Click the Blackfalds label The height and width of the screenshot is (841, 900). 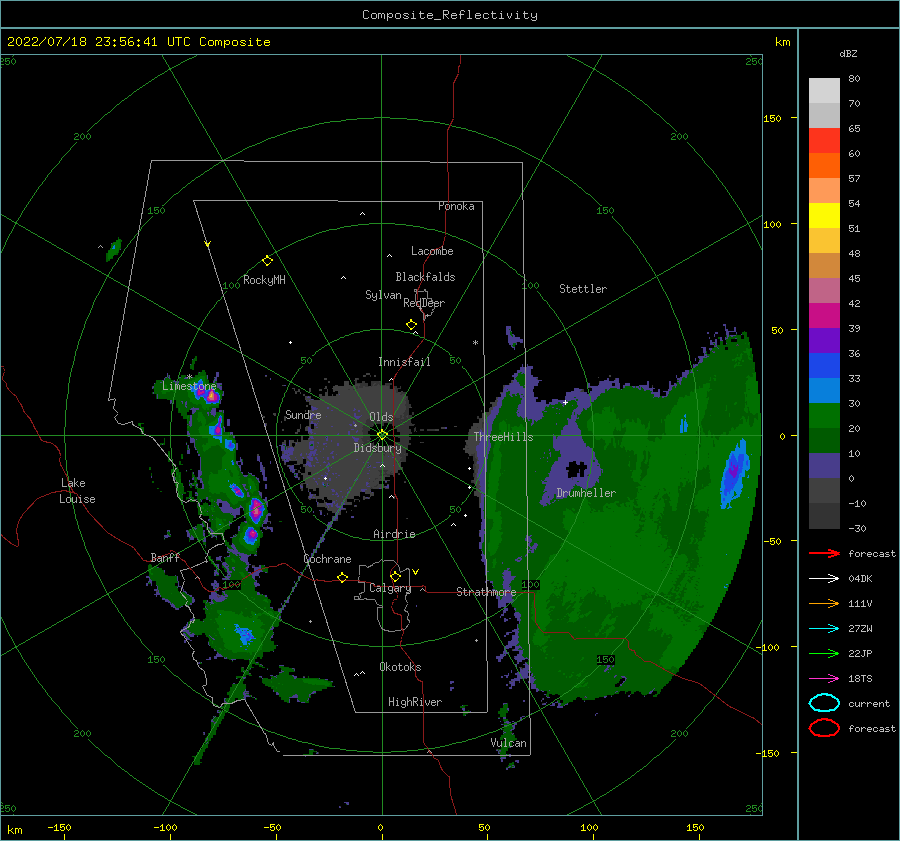point(425,277)
